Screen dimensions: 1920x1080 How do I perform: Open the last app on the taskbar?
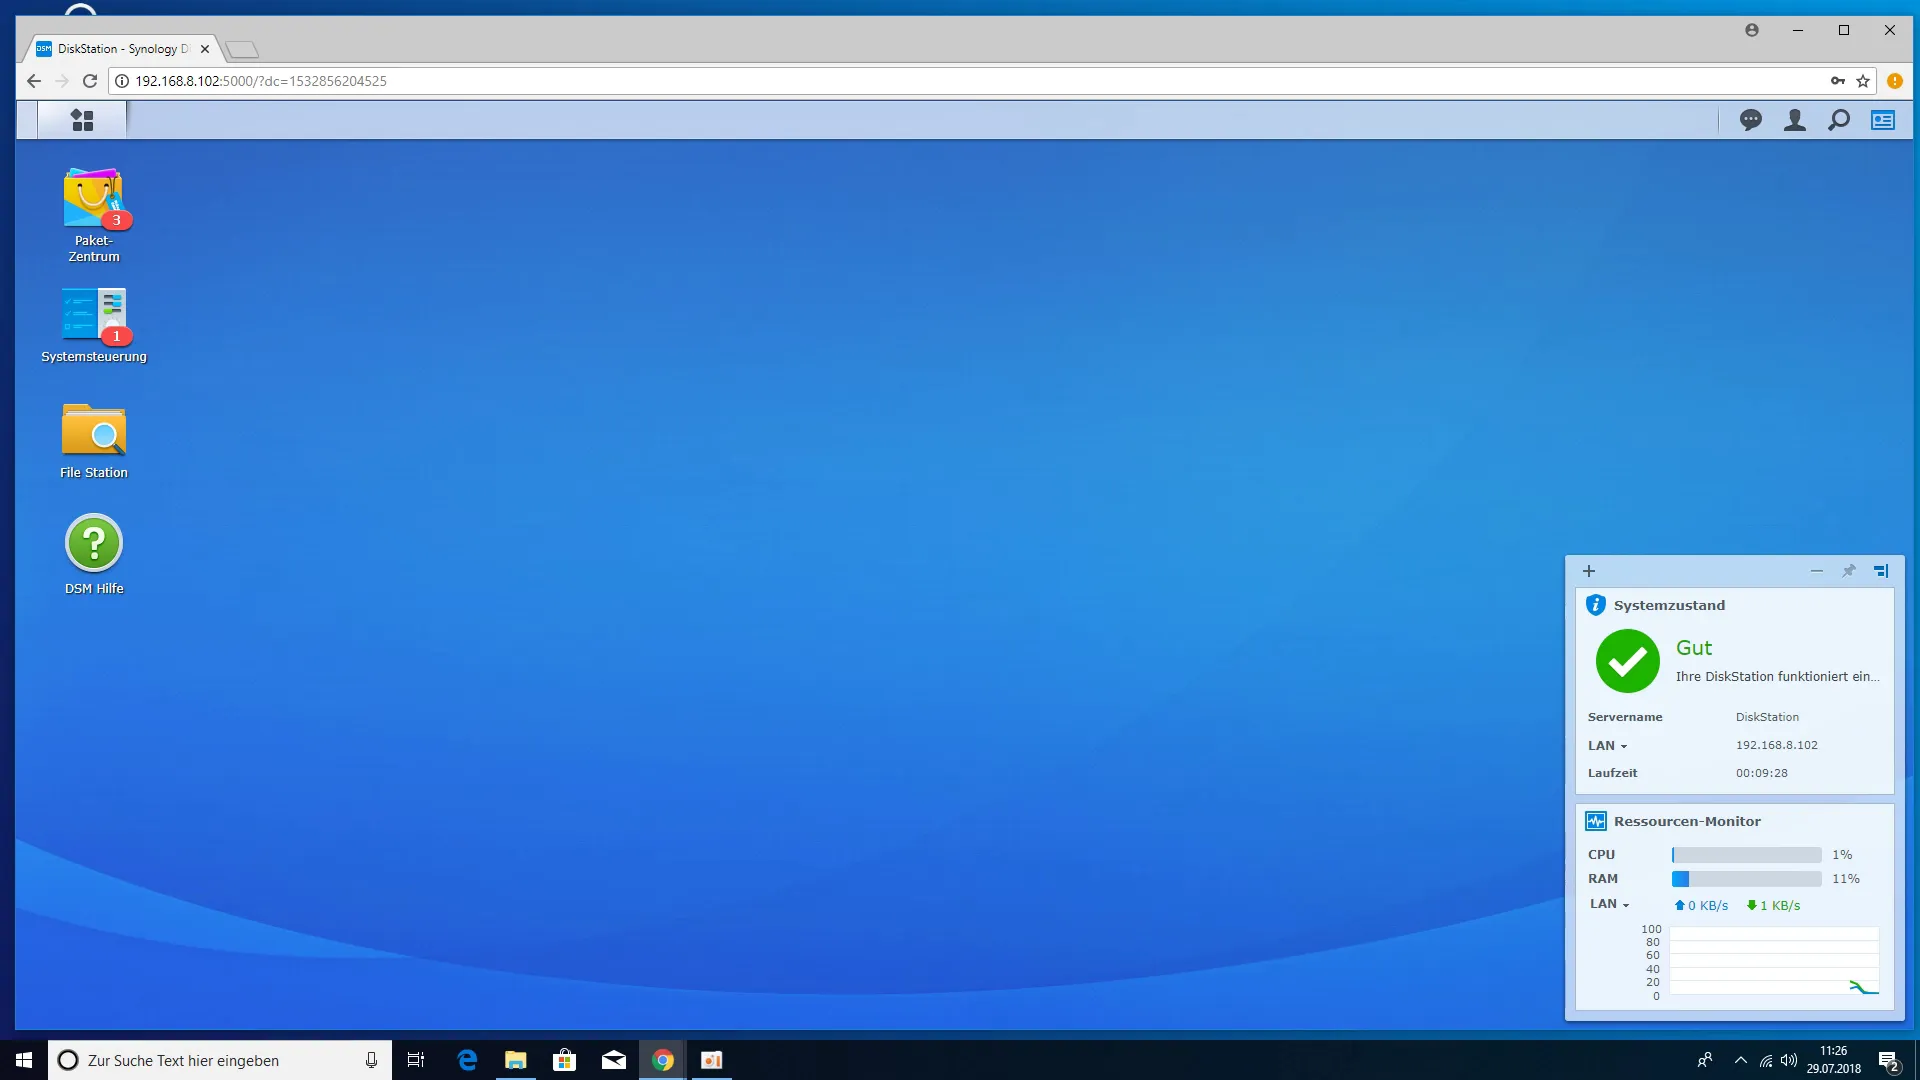pyautogui.click(x=712, y=1060)
